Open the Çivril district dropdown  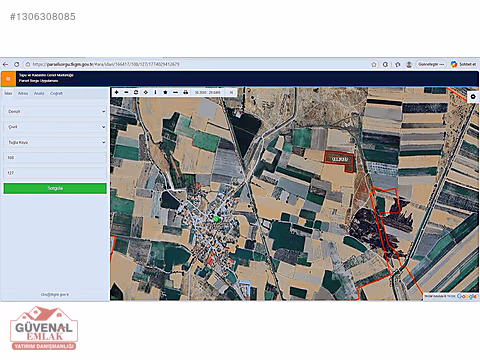(55, 127)
